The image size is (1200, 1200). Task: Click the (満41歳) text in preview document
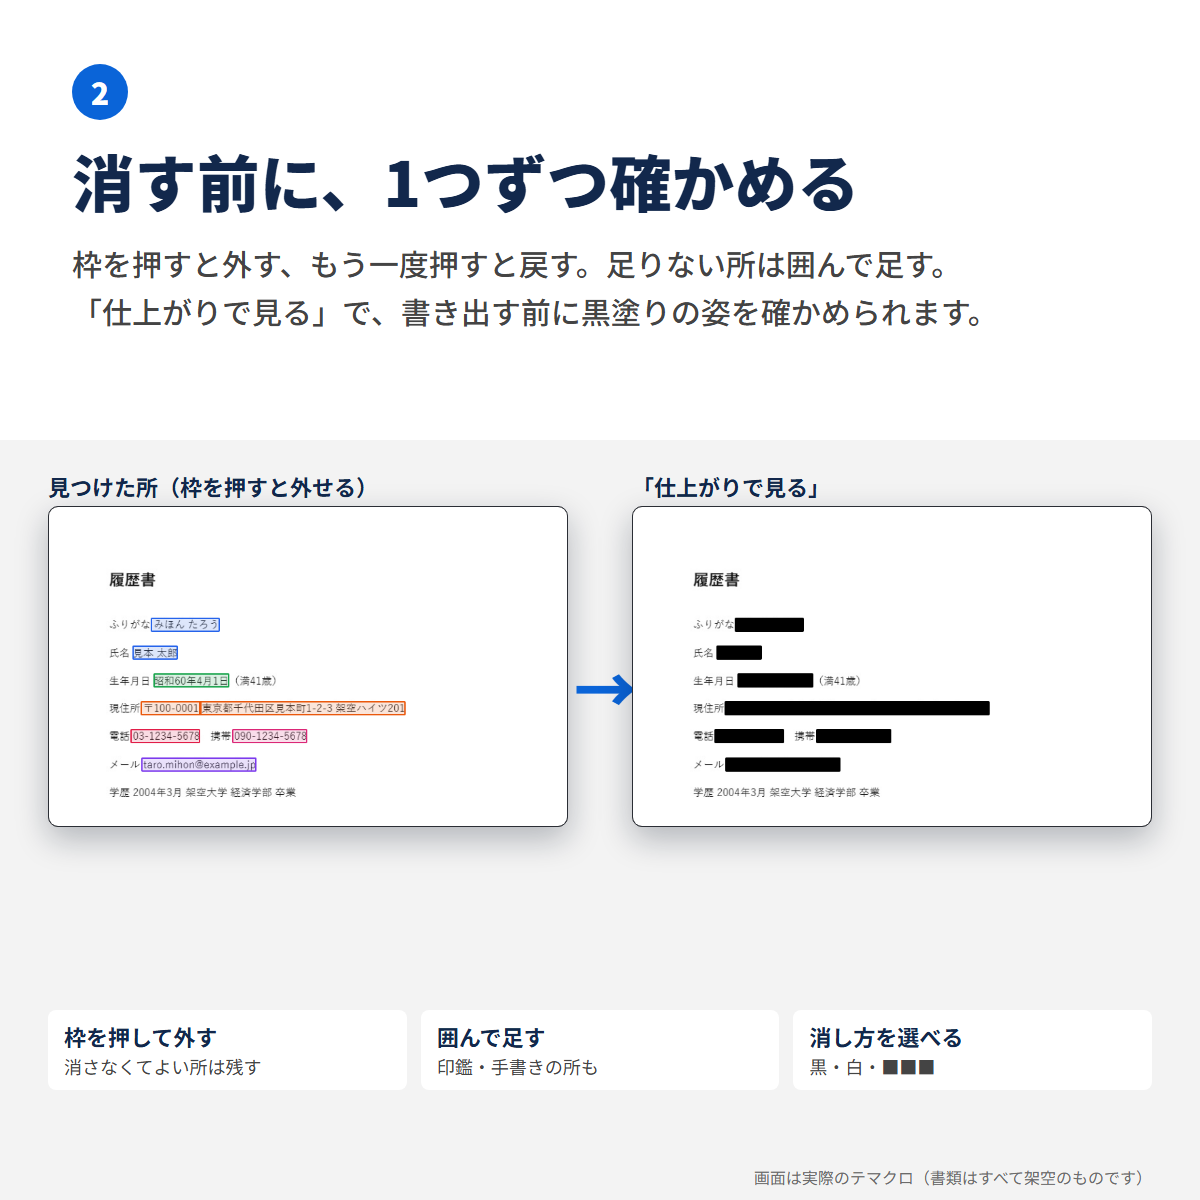(x=839, y=681)
